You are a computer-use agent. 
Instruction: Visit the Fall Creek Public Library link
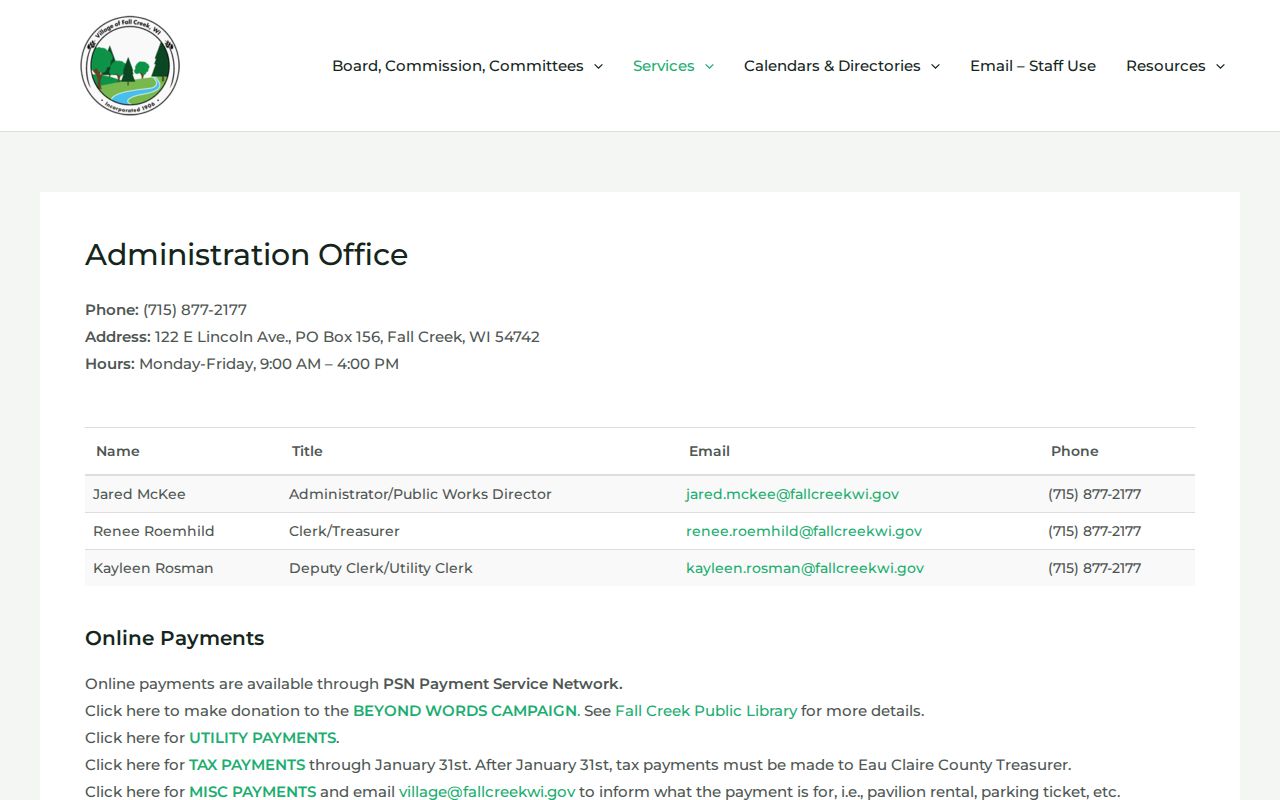706,711
